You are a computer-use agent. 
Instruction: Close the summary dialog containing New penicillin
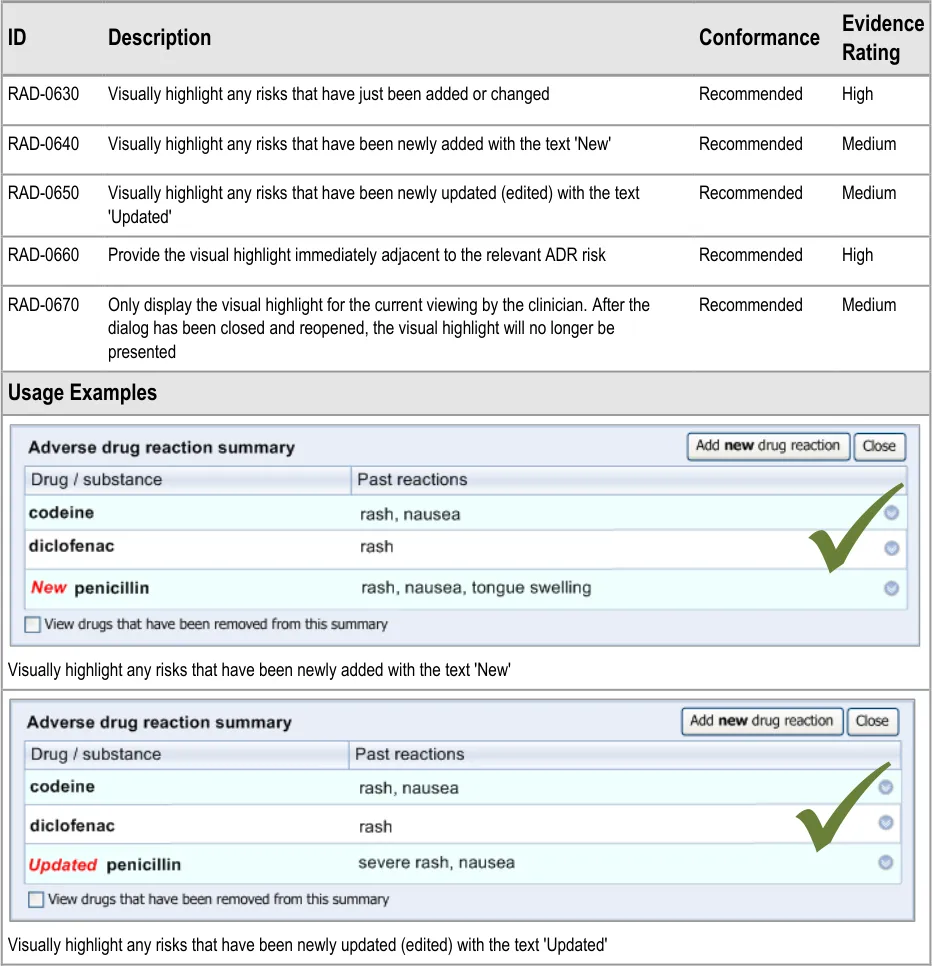879,446
